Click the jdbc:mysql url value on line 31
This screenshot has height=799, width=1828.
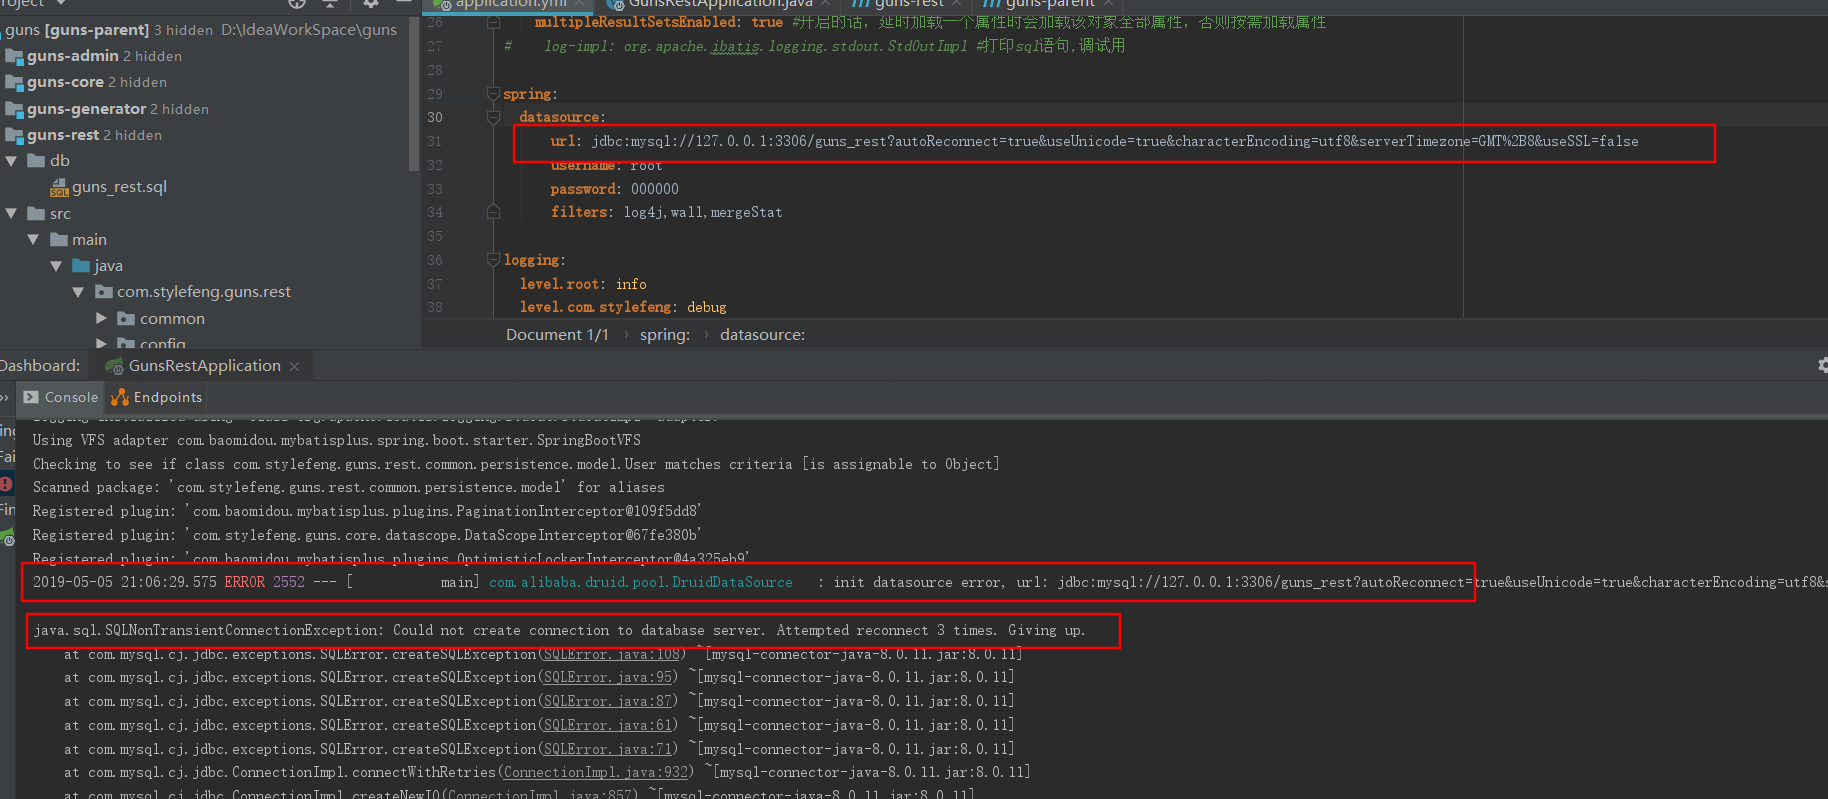(x=1115, y=142)
